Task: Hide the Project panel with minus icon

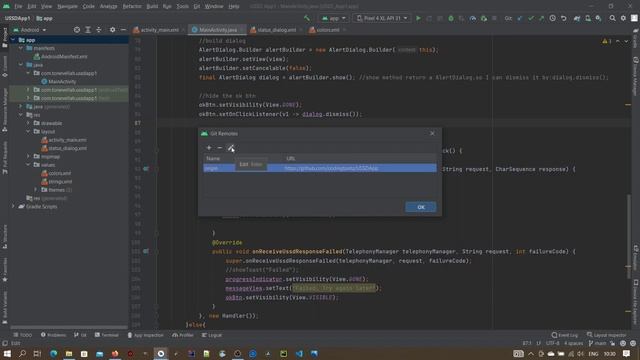Action: [123, 30]
